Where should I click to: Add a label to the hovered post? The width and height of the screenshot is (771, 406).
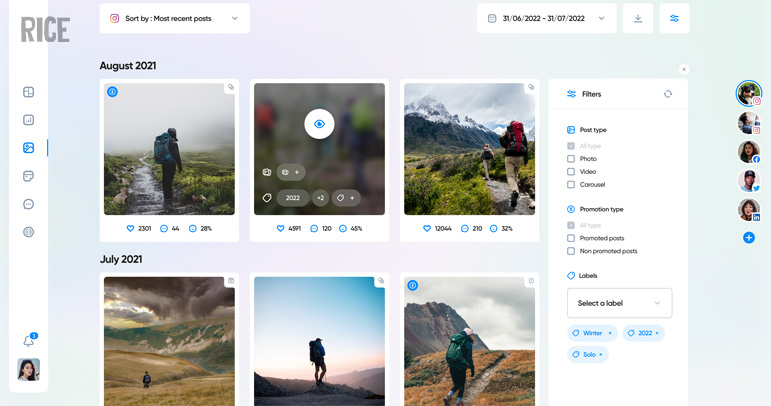346,198
